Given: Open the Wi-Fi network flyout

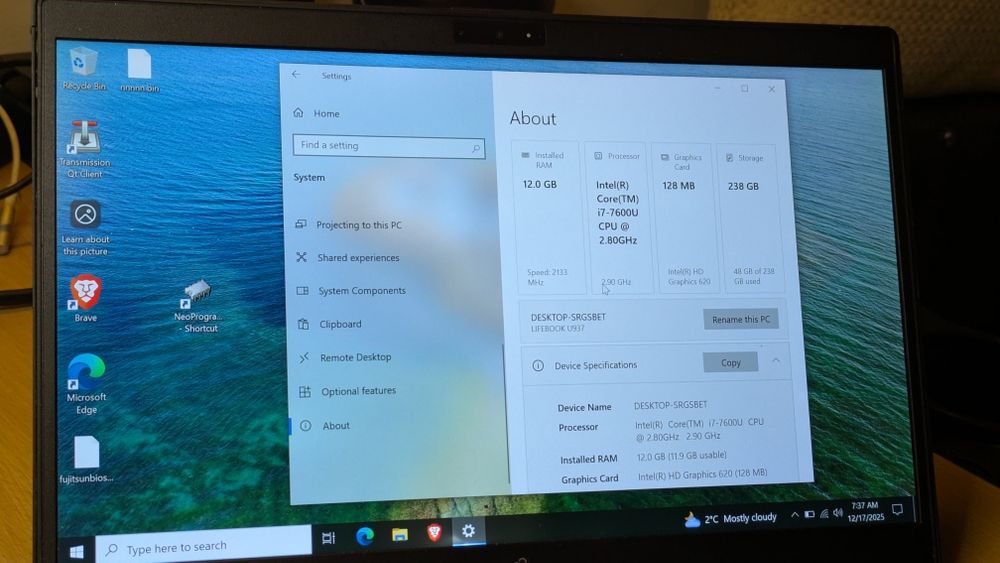Looking at the screenshot, I should (x=824, y=513).
